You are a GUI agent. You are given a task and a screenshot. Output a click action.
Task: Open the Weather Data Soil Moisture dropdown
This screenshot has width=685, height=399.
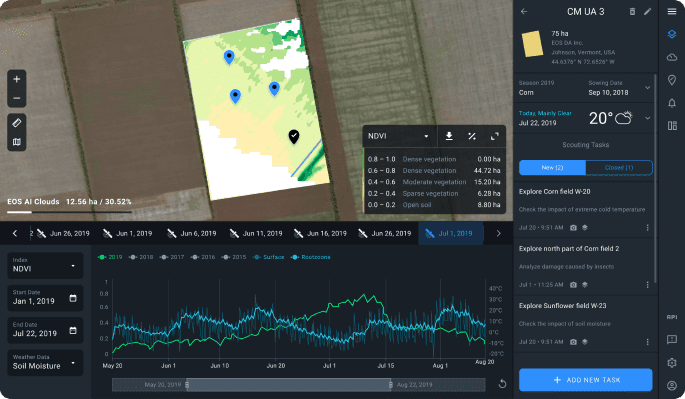coord(45,363)
